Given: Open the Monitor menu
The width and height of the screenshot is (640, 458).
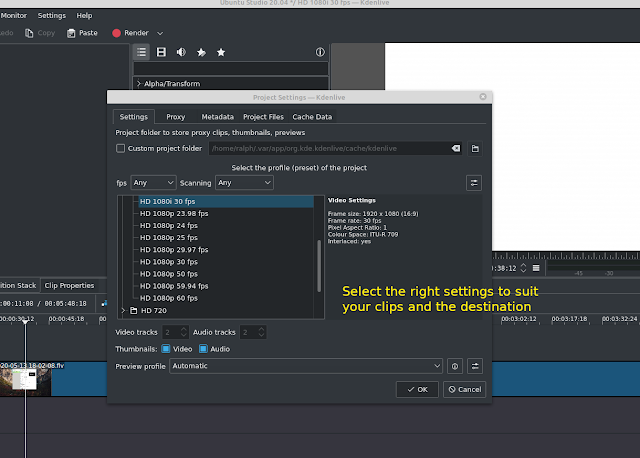Looking at the screenshot, I should click(x=13, y=16).
